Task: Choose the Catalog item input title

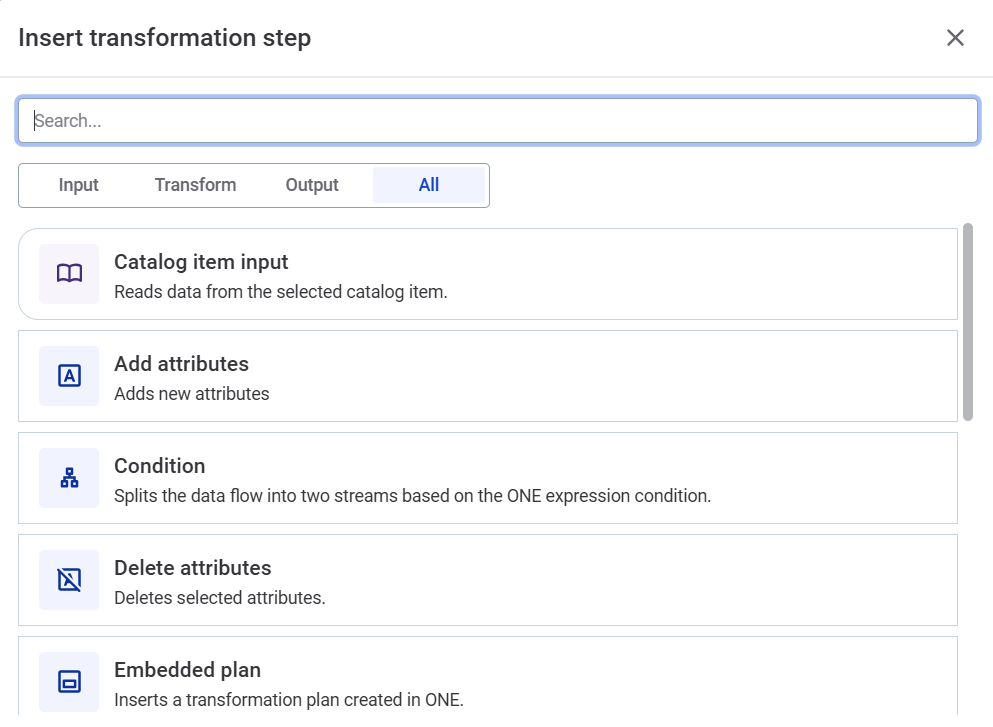Action: point(201,262)
